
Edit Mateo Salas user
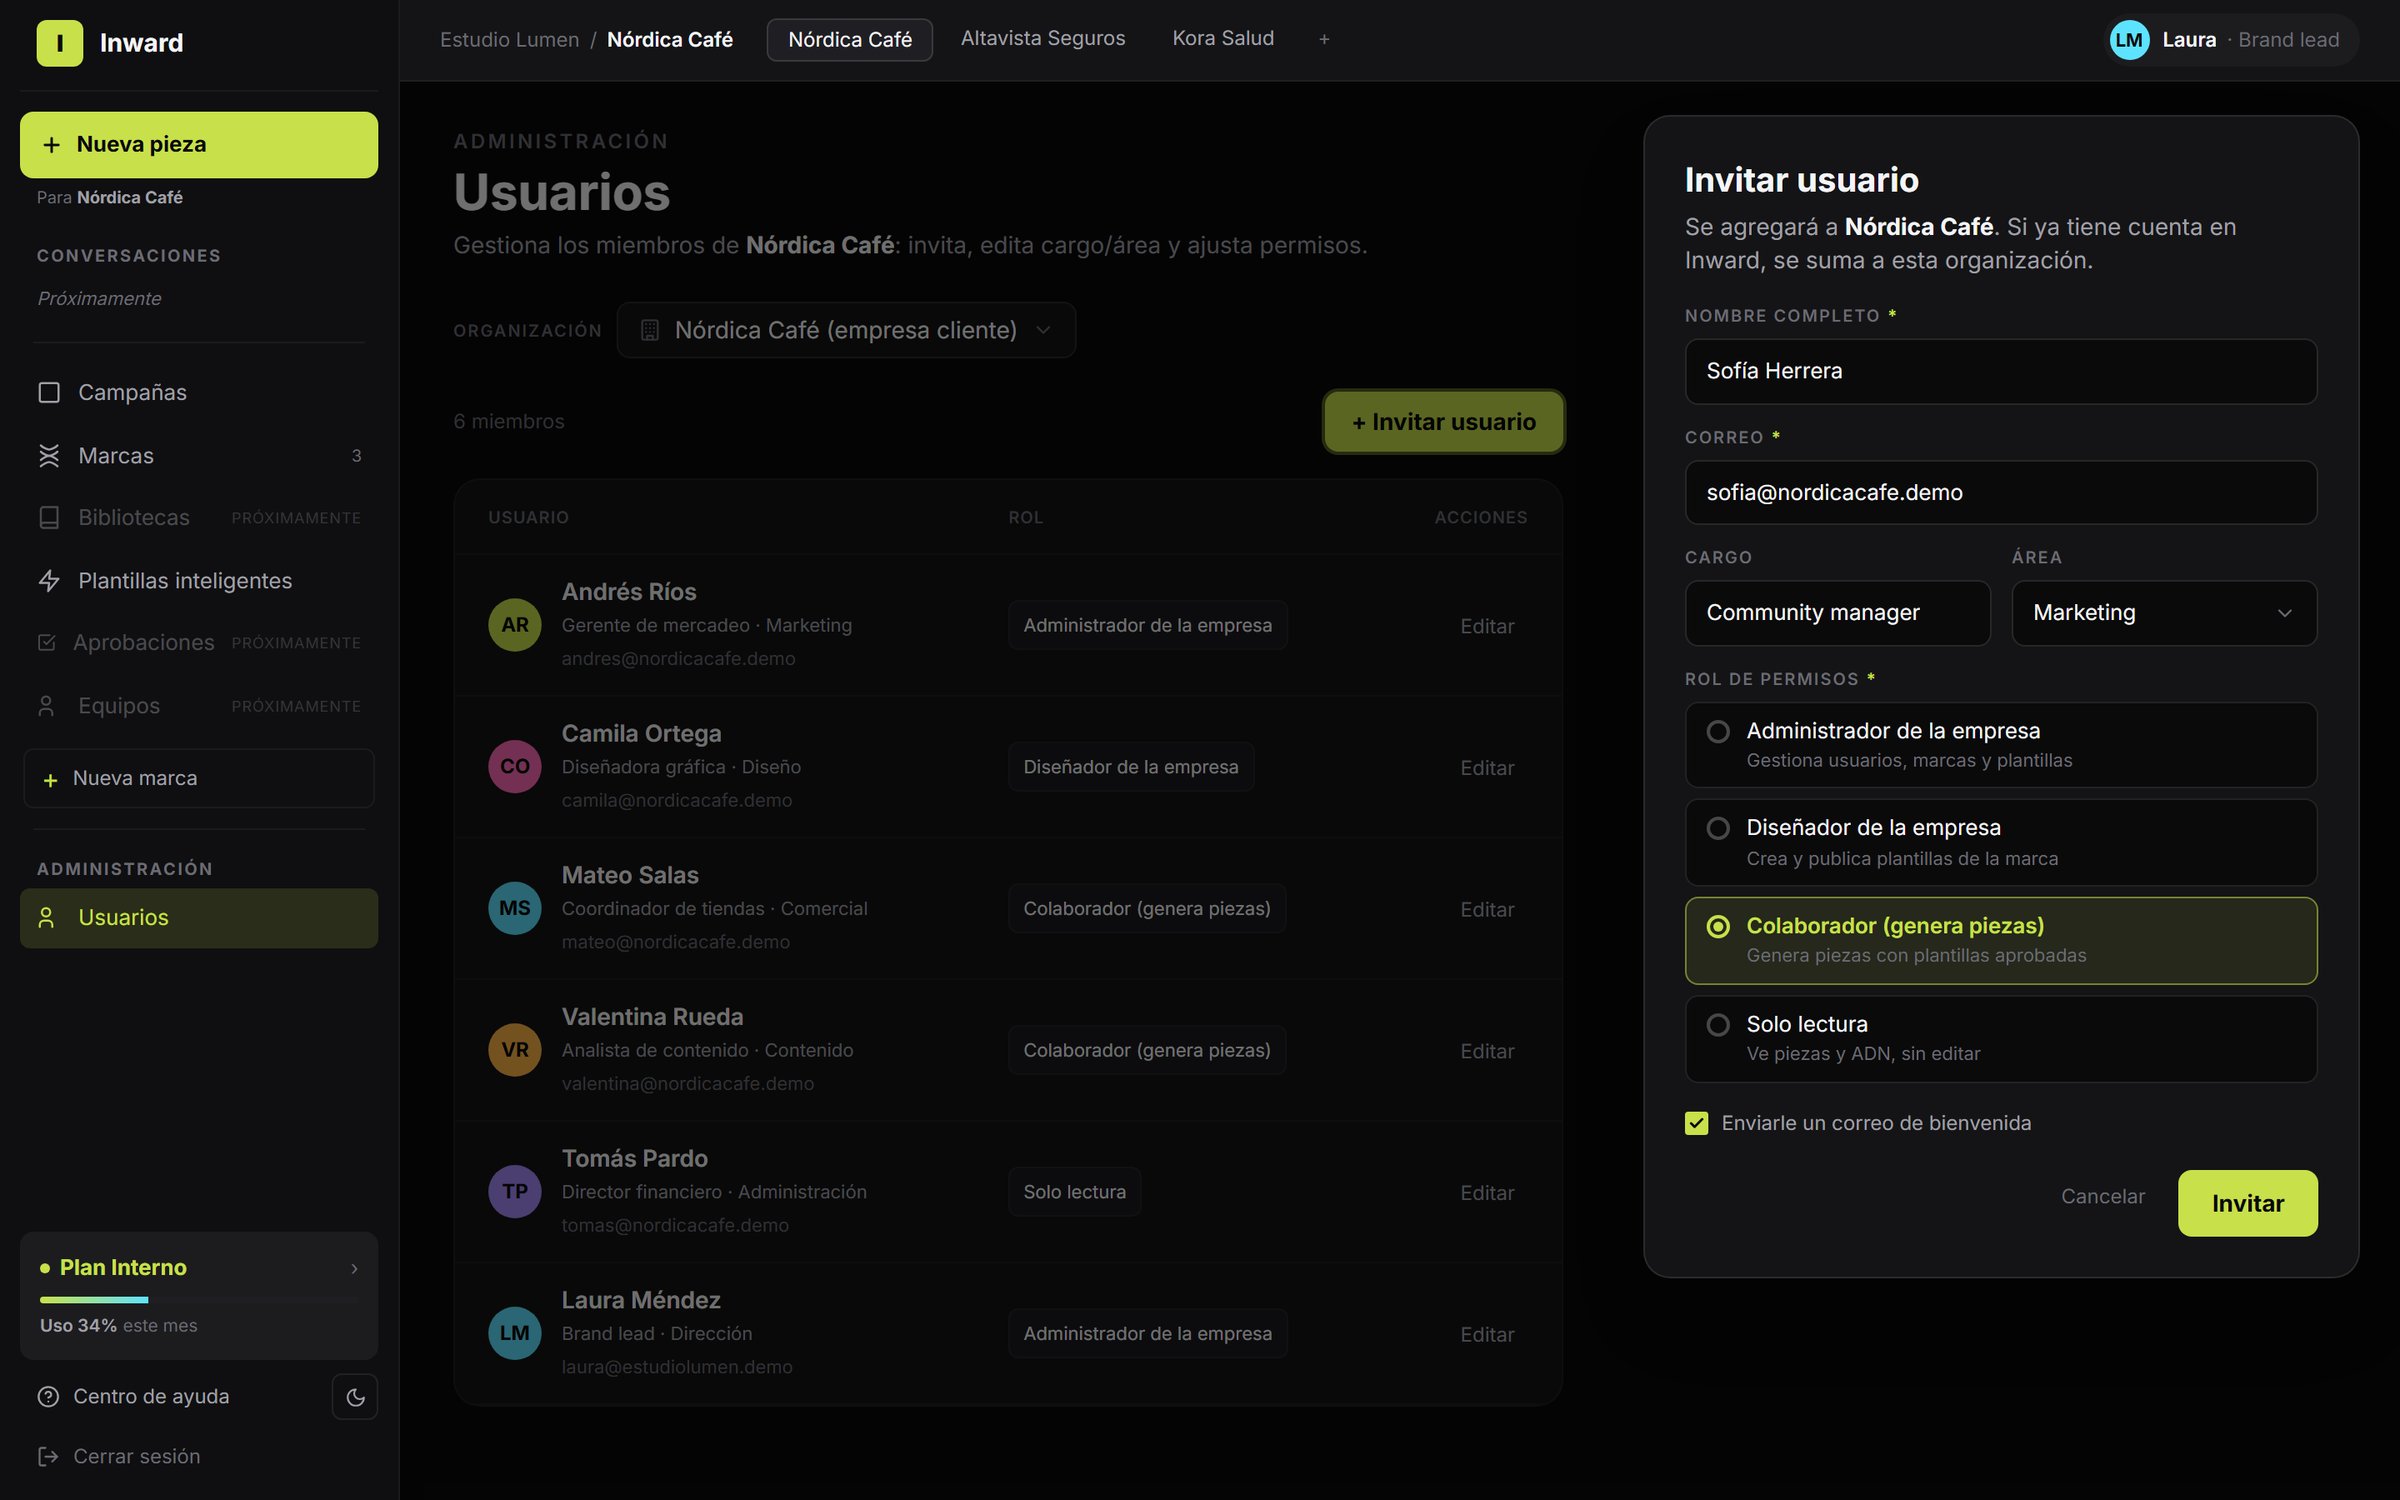pos(1486,909)
